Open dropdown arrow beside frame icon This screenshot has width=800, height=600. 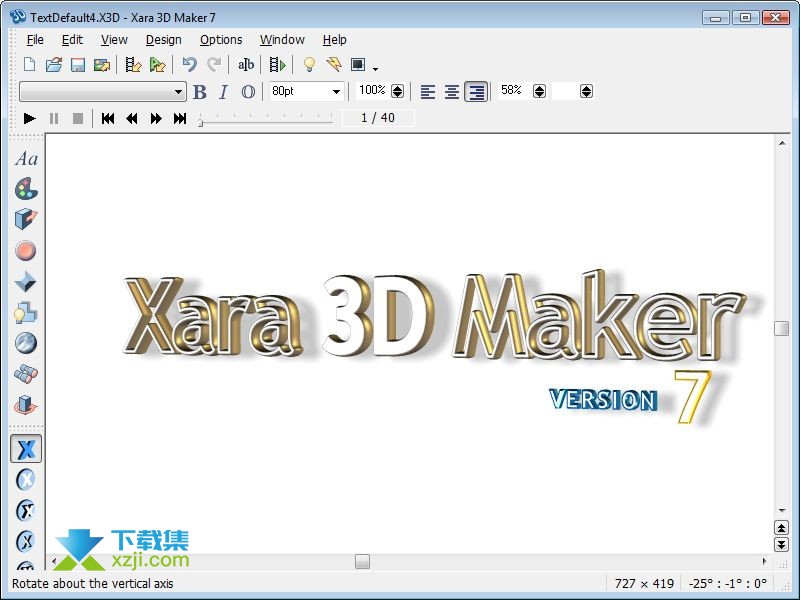pyautogui.click(x=376, y=68)
